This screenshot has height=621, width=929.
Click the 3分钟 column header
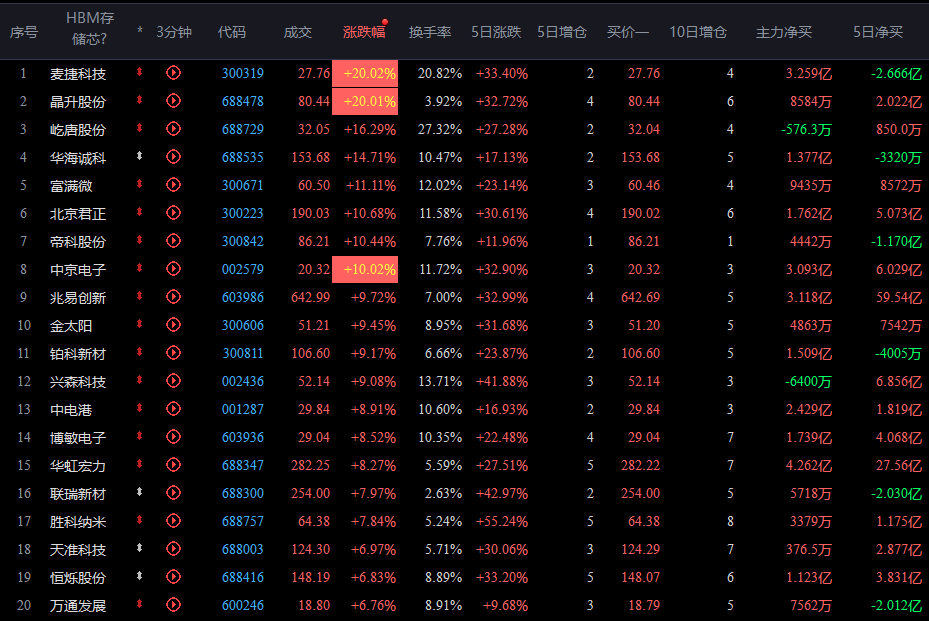[174, 32]
